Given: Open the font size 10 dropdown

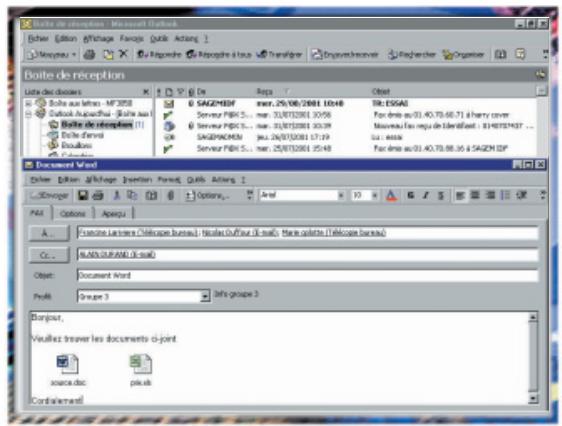Looking at the screenshot, I should coord(375,196).
